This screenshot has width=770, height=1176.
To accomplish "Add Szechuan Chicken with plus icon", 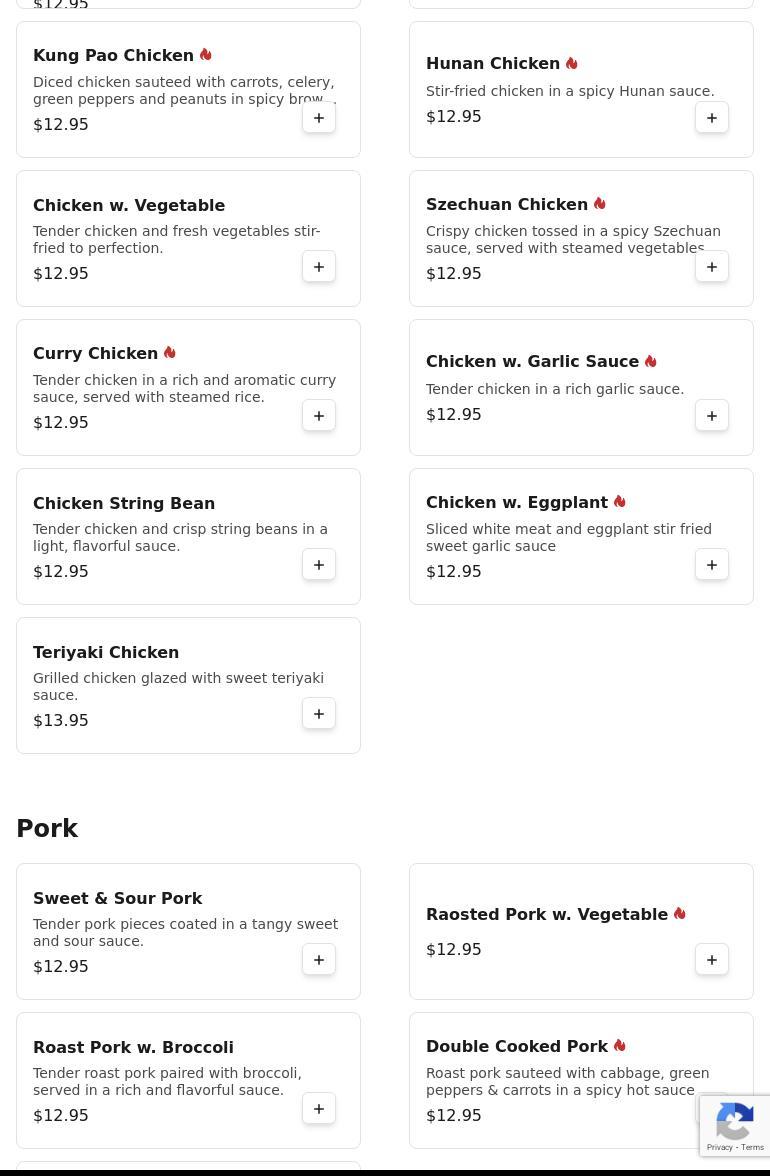I will (x=712, y=267).
